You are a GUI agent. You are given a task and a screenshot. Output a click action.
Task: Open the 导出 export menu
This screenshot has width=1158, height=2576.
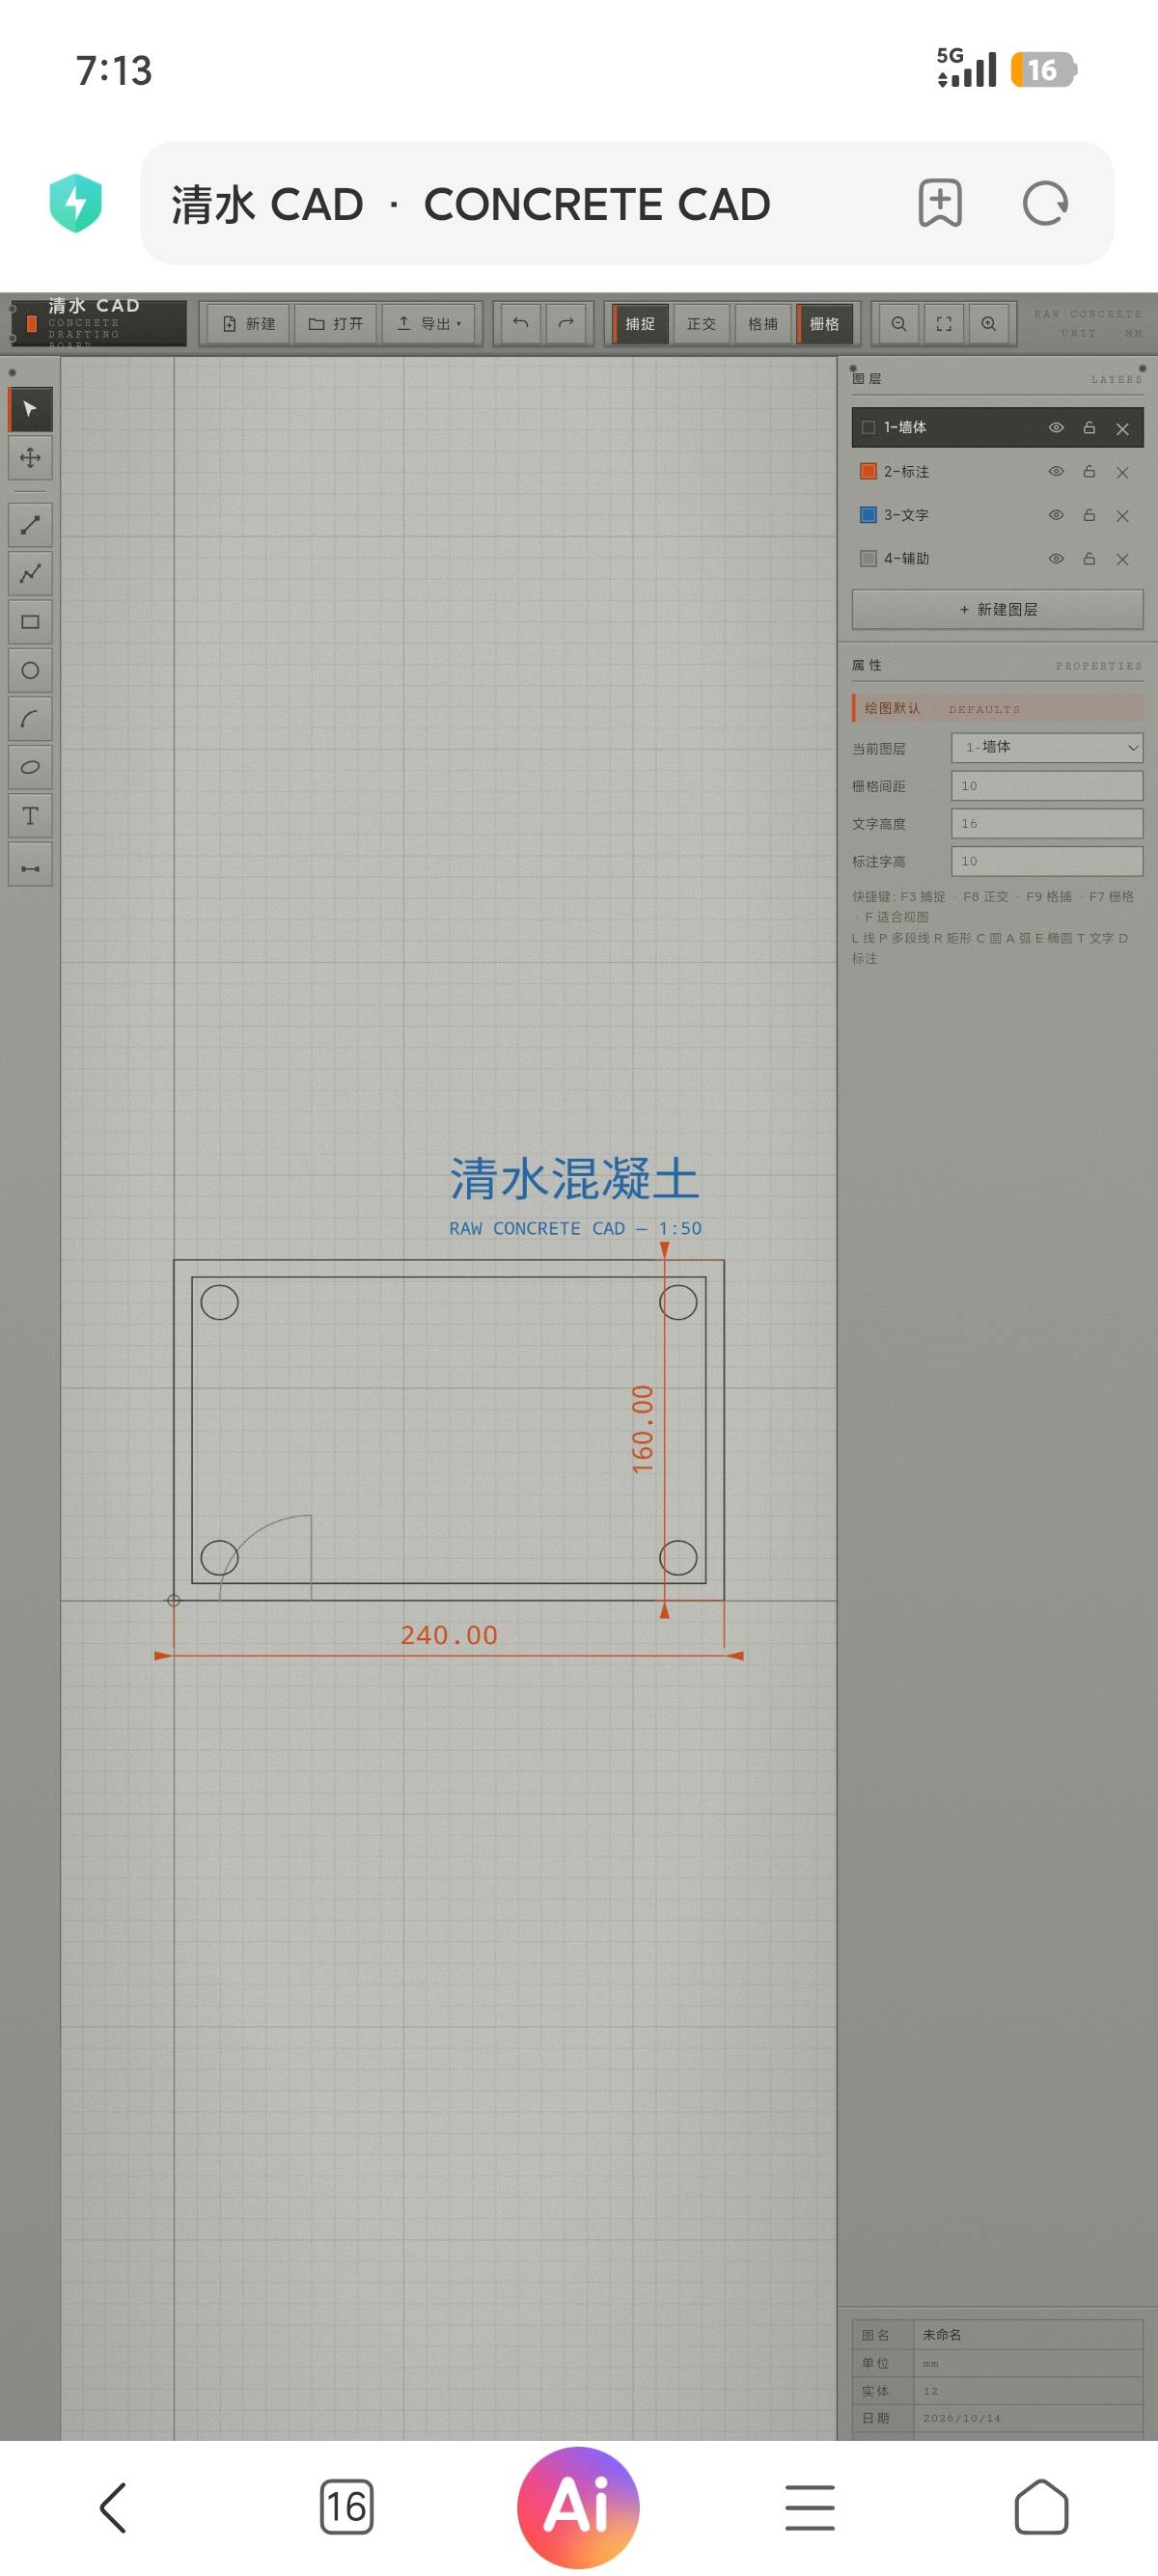430,323
